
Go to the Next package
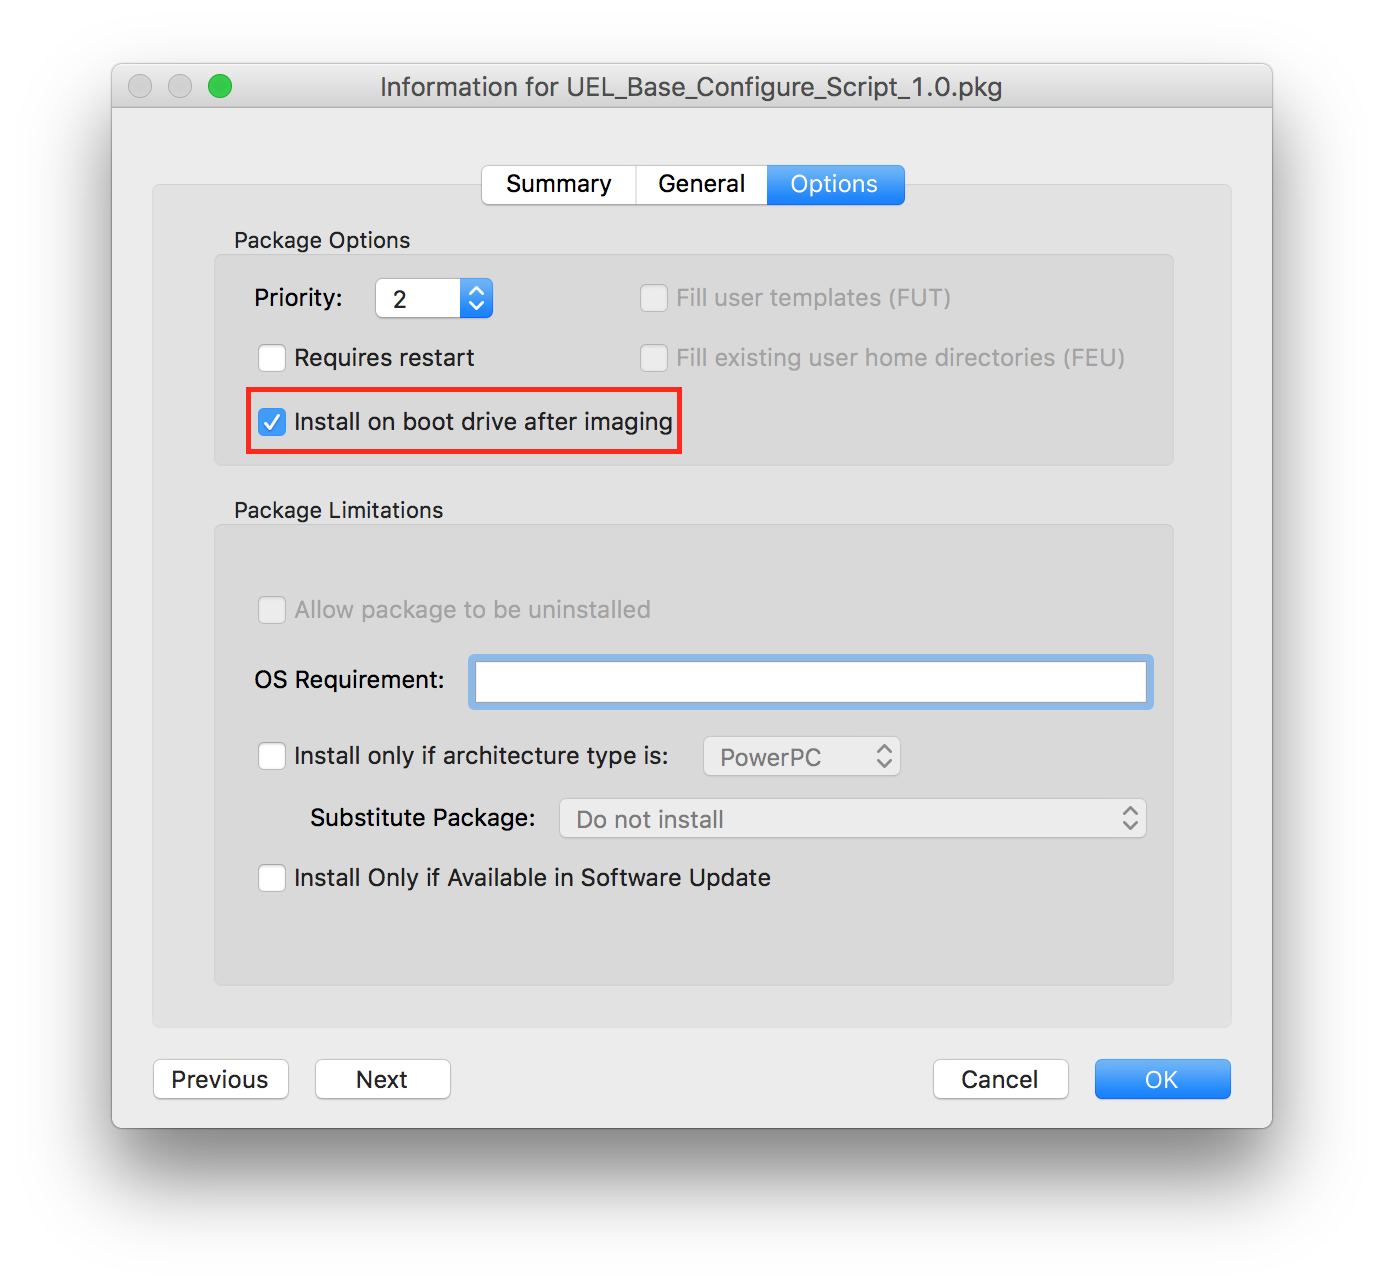pyautogui.click(x=382, y=1079)
